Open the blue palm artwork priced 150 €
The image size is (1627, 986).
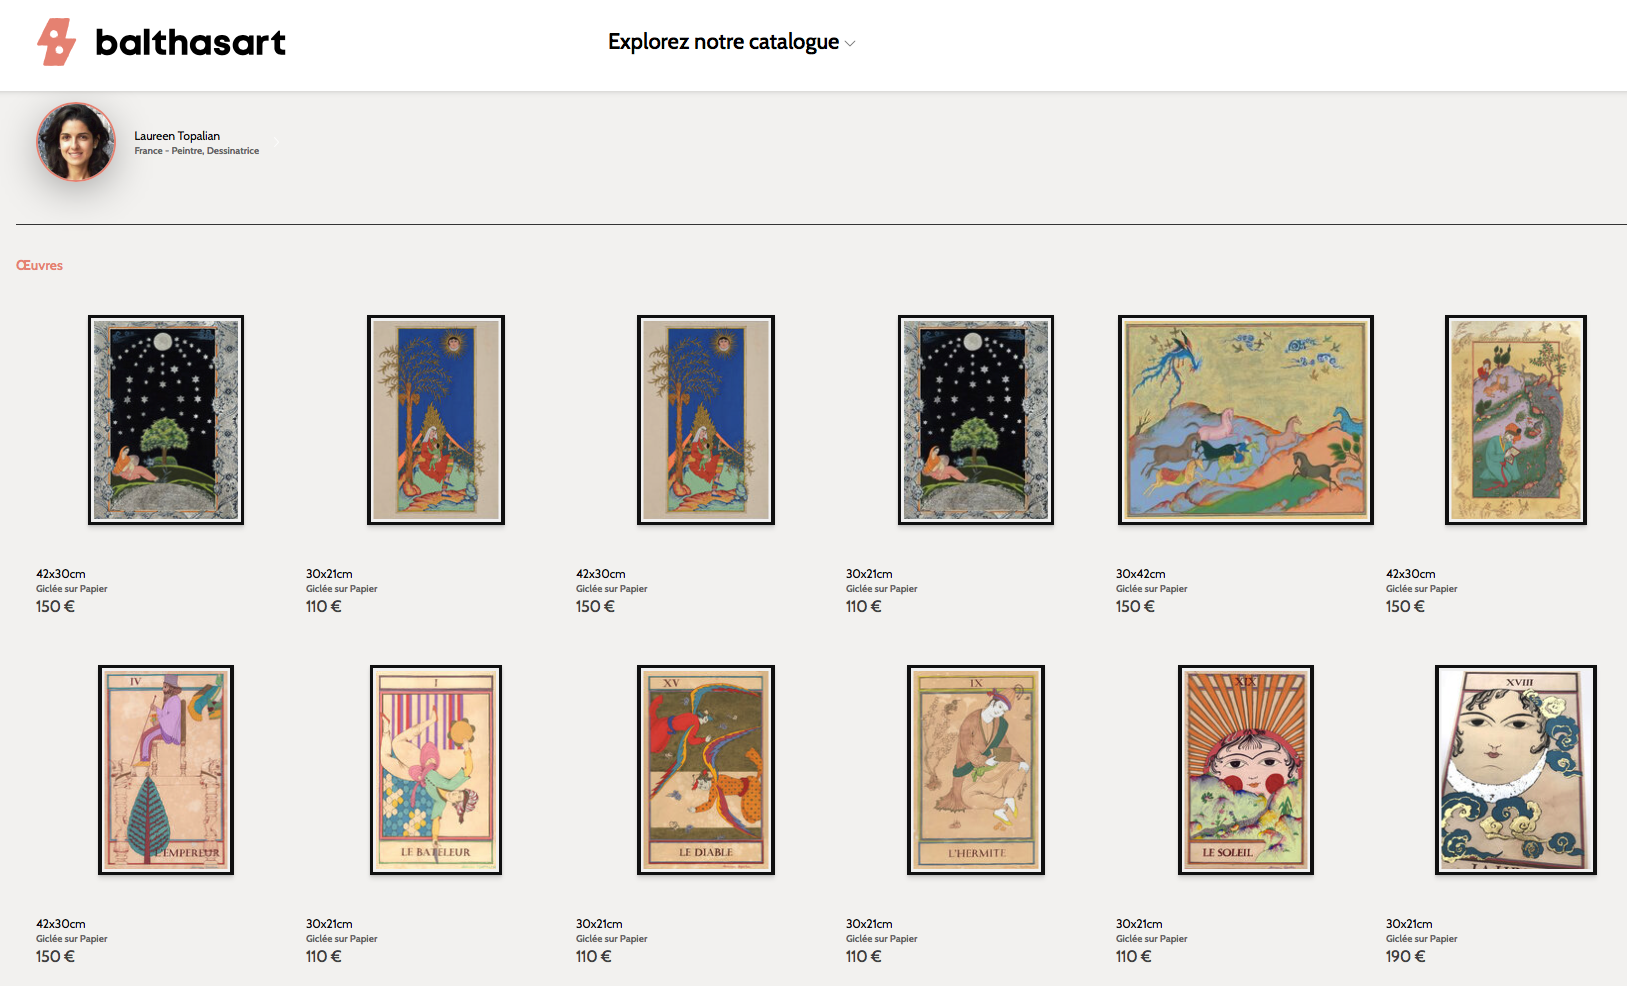point(706,420)
